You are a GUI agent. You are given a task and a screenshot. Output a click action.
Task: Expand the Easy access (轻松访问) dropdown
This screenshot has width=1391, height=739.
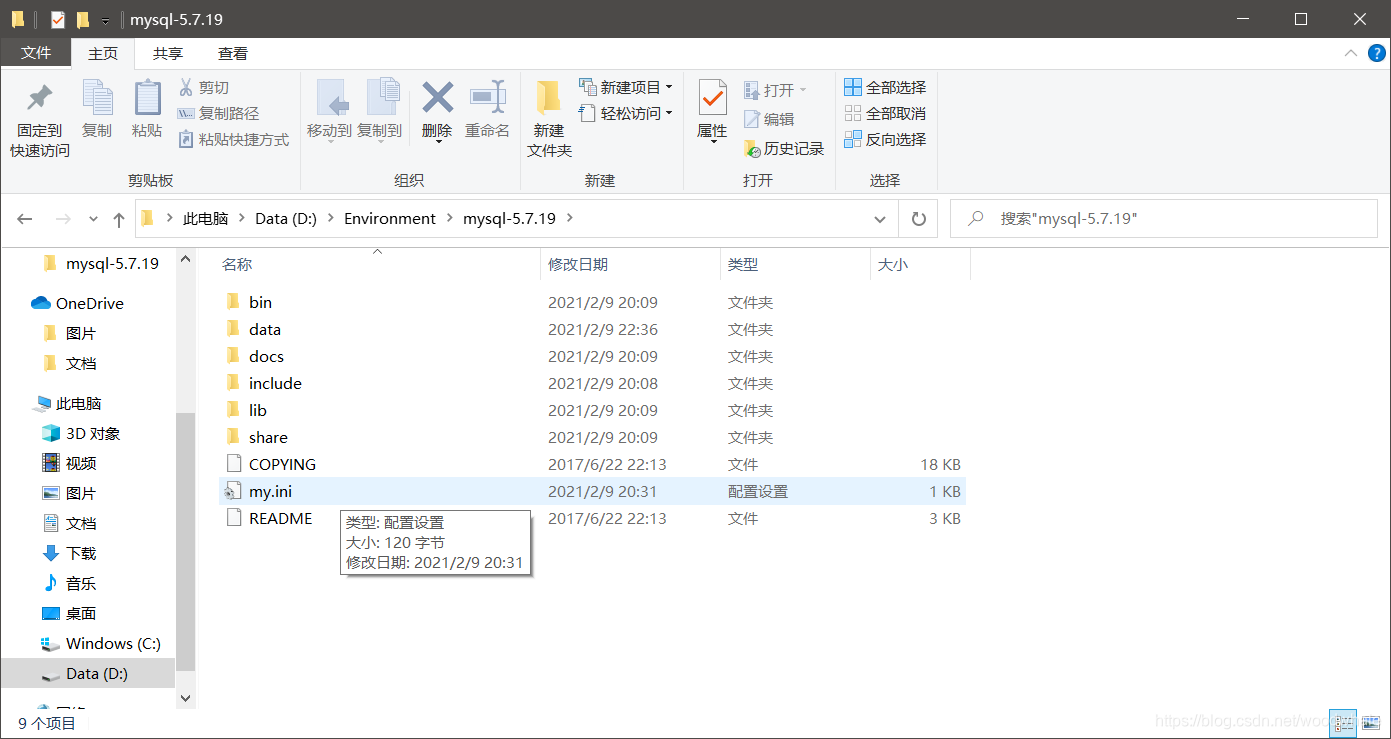tap(626, 114)
